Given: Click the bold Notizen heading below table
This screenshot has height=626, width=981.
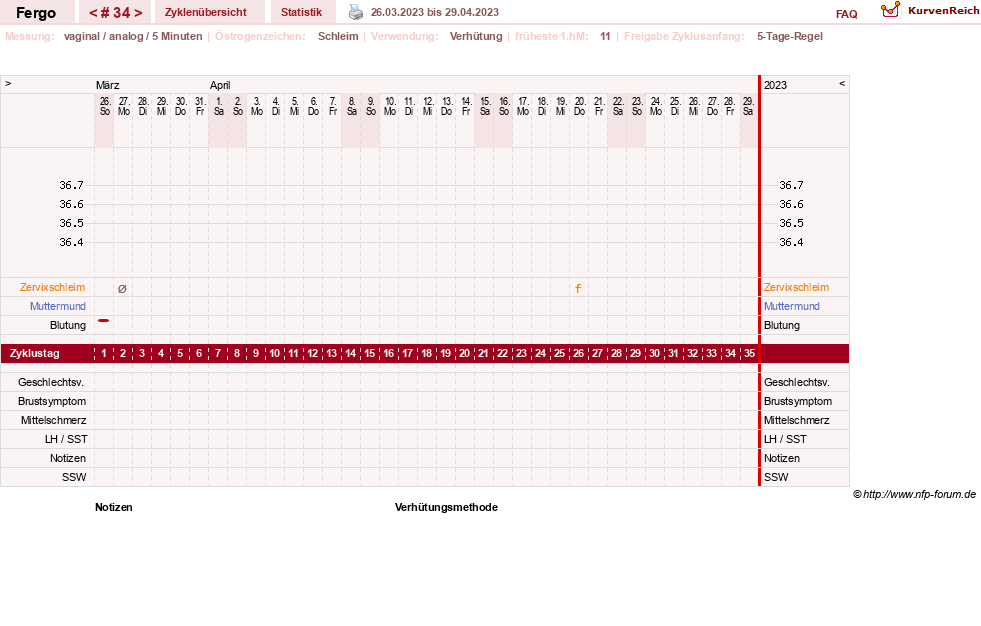Looking at the screenshot, I should (x=114, y=507).
